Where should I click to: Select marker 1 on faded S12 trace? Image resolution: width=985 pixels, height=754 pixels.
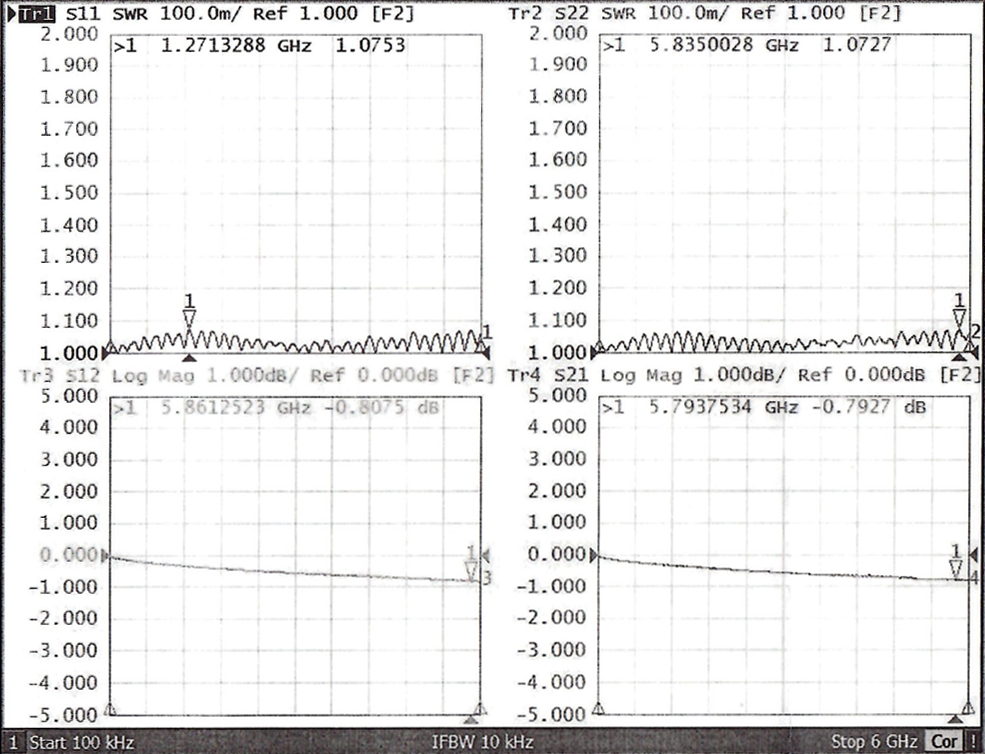(x=471, y=570)
